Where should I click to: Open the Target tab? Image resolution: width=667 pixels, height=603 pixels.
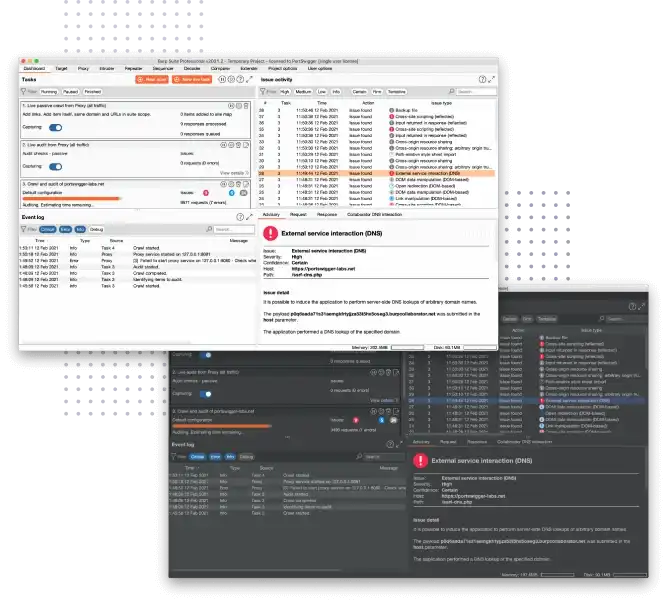click(x=61, y=68)
